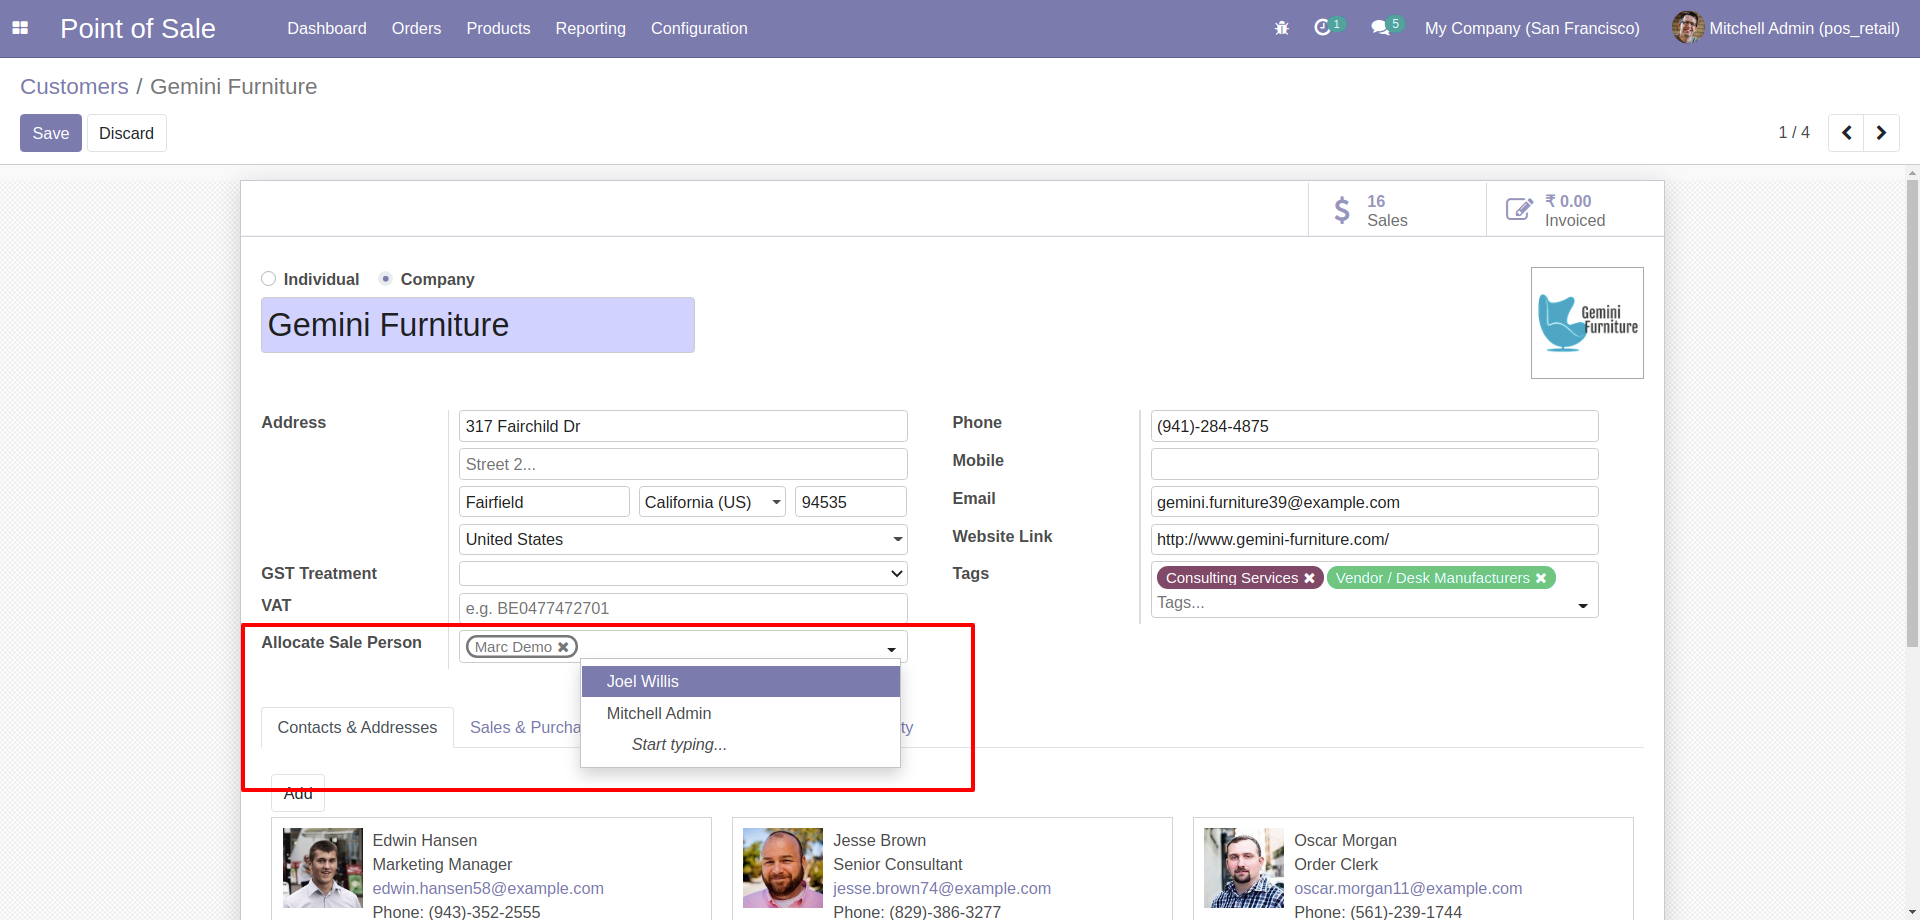Select the Individual radio button
Screen dimensions: 1920x920
[x=268, y=279]
